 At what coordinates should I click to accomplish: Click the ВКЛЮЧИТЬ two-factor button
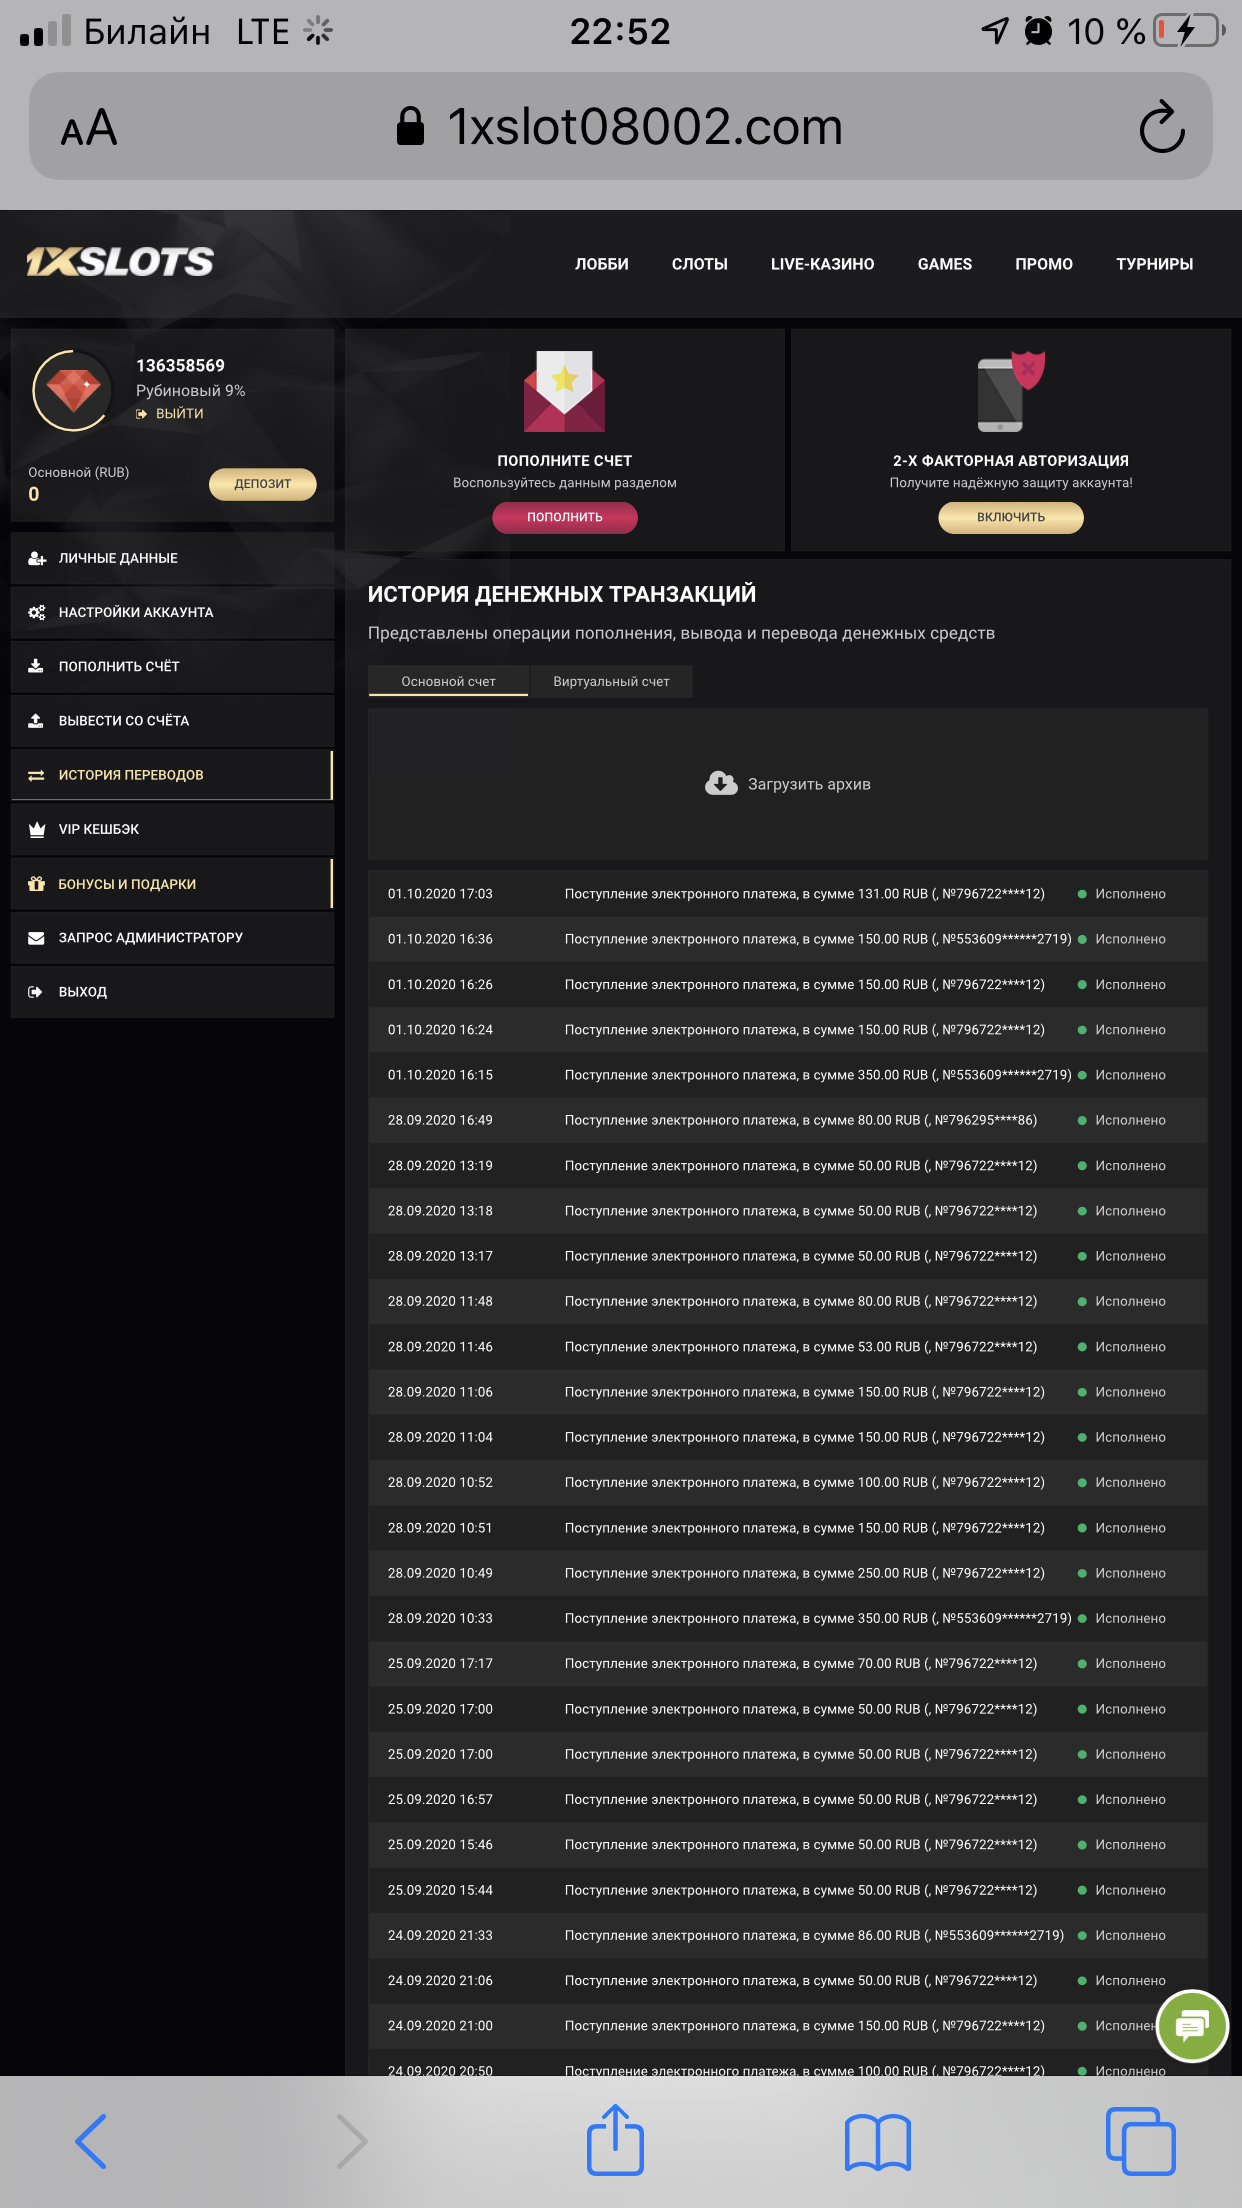[1010, 517]
